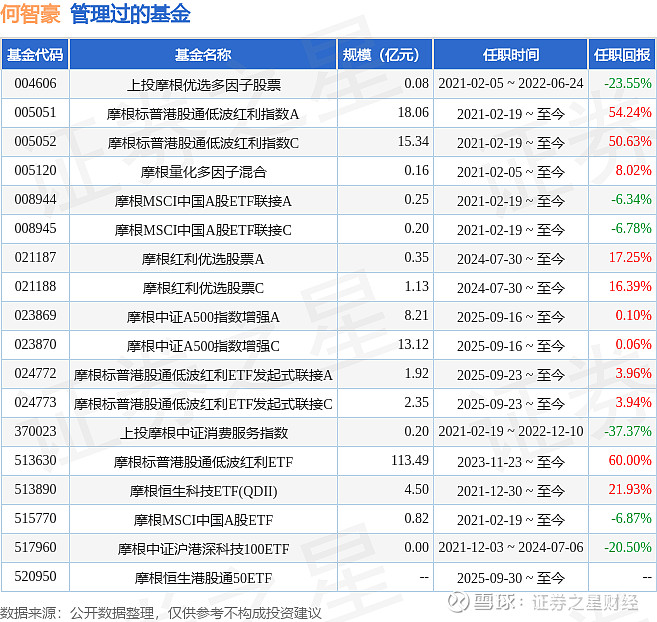
Task: Click 摩根标普港股通低波红利ETF fund name
Action: (203, 461)
